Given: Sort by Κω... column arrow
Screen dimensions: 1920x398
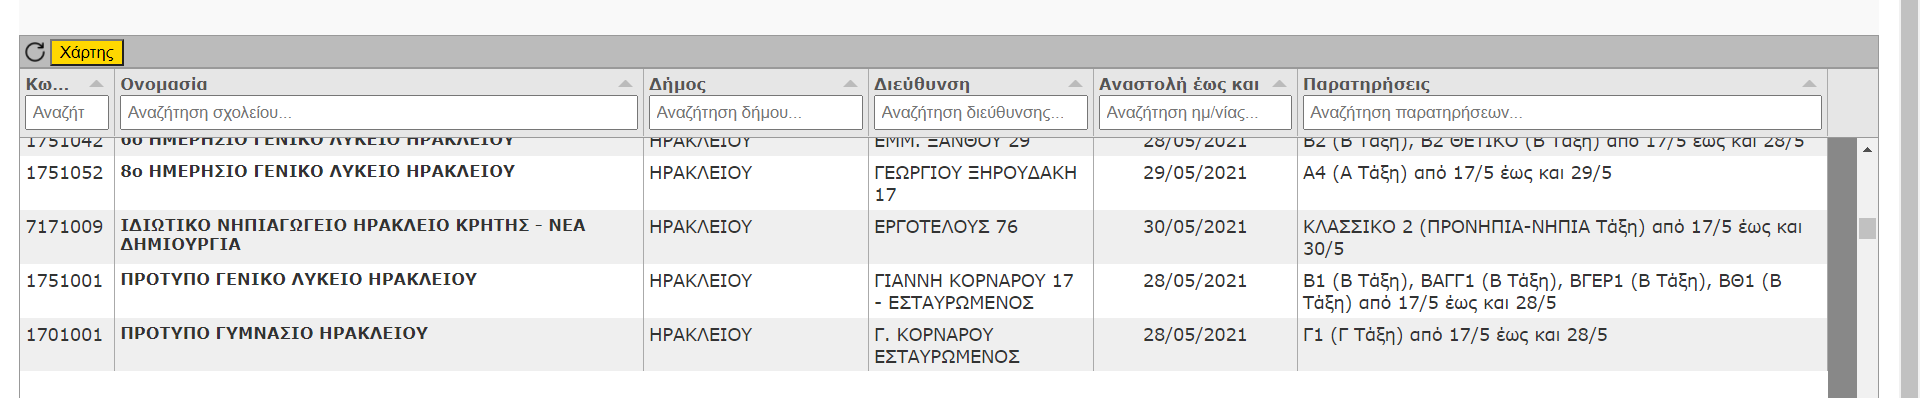Looking at the screenshot, I should pos(96,84).
